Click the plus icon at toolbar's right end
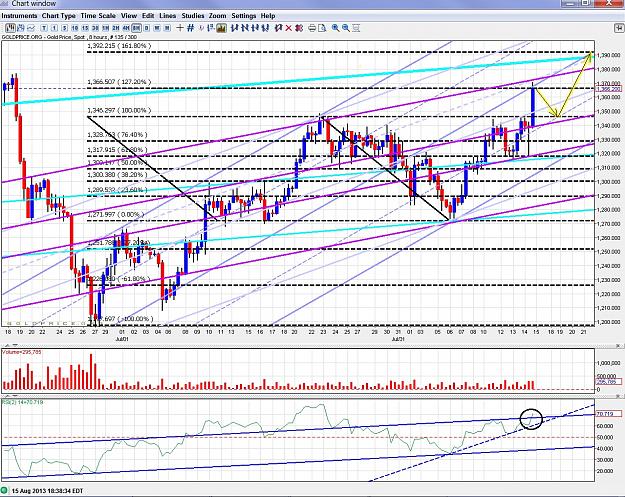The width and height of the screenshot is (625, 497). (x=619, y=28)
